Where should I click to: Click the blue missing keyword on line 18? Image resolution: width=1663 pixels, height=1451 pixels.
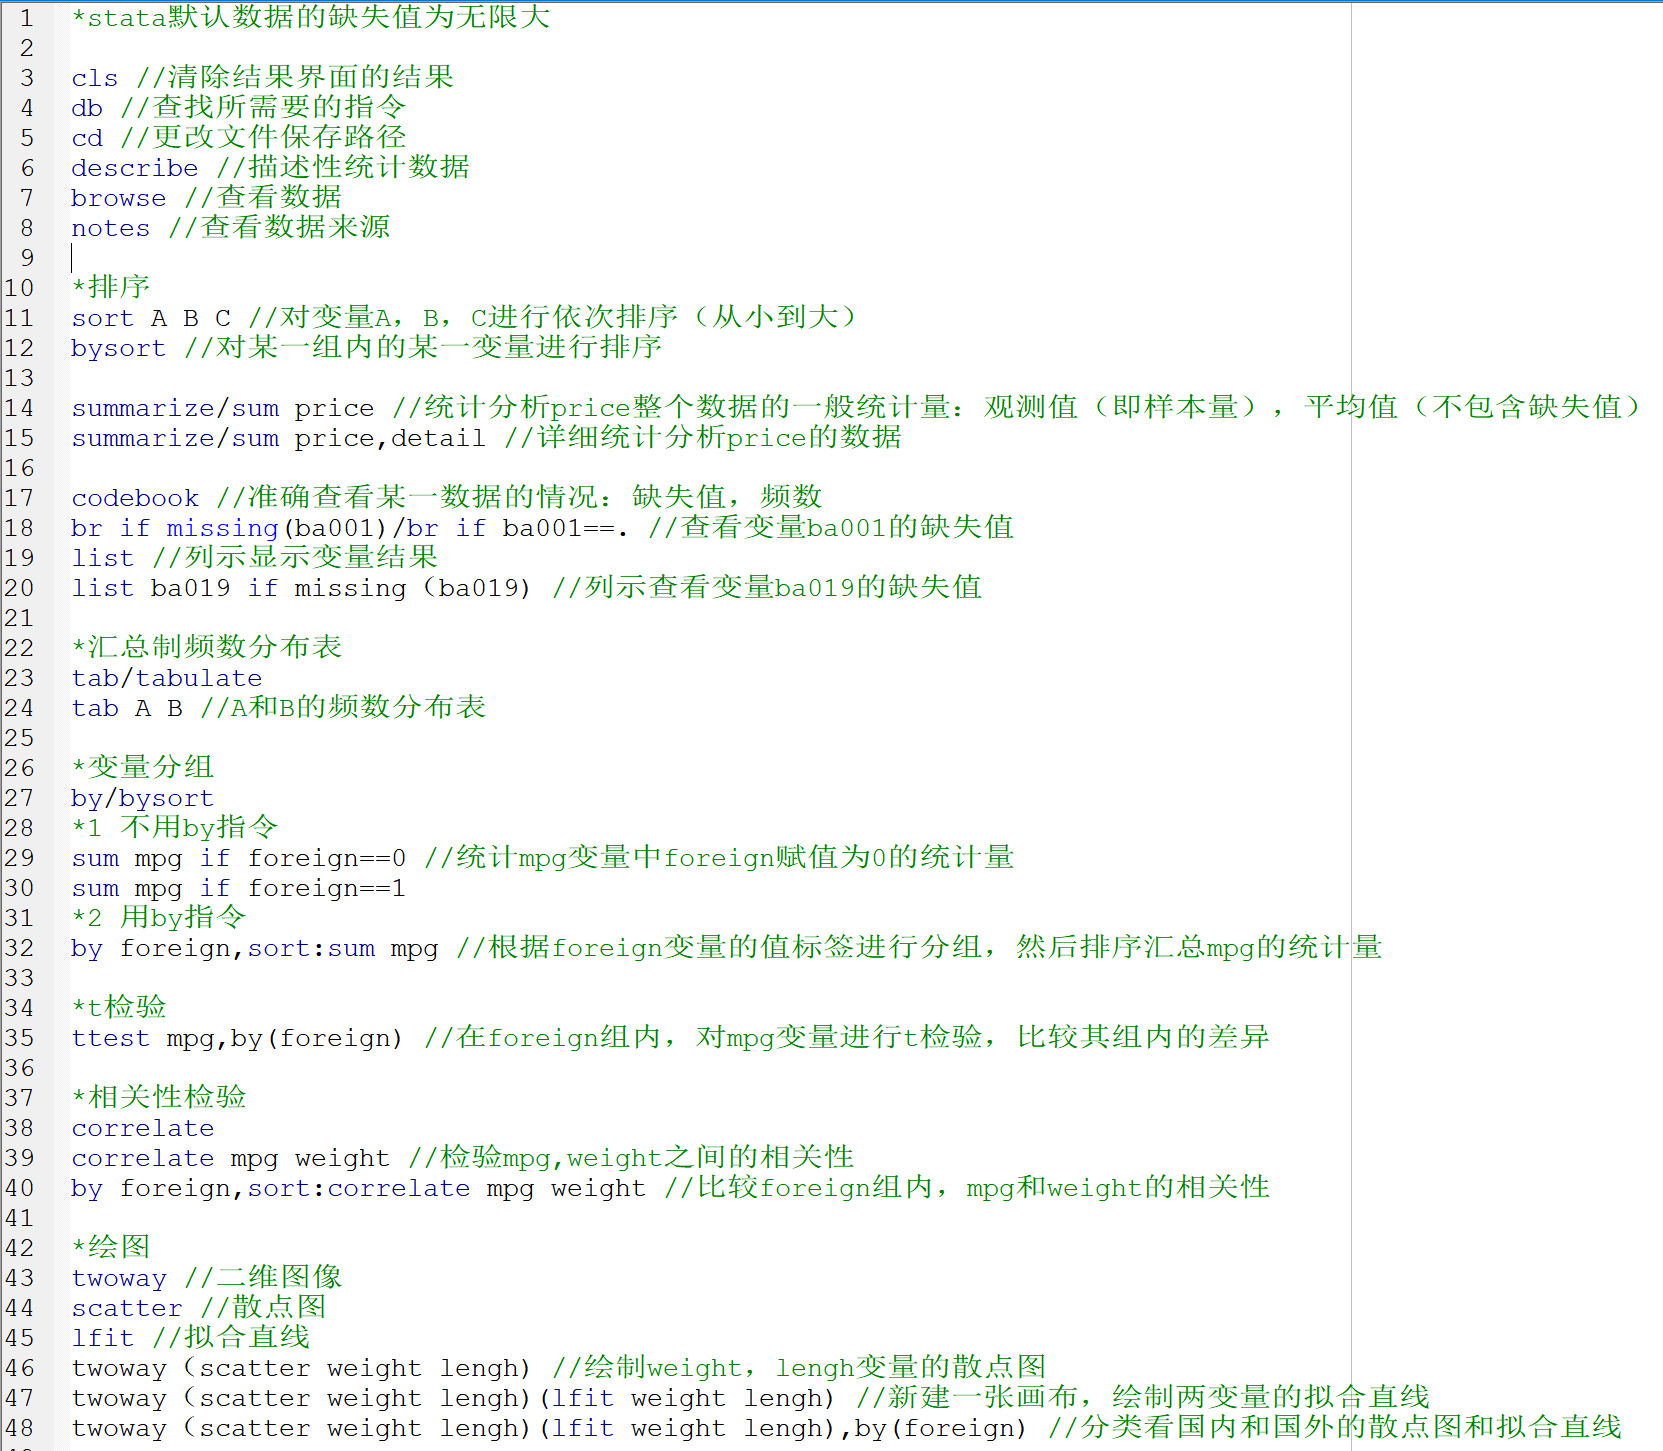pyautogui.click(x=222, y=528)
